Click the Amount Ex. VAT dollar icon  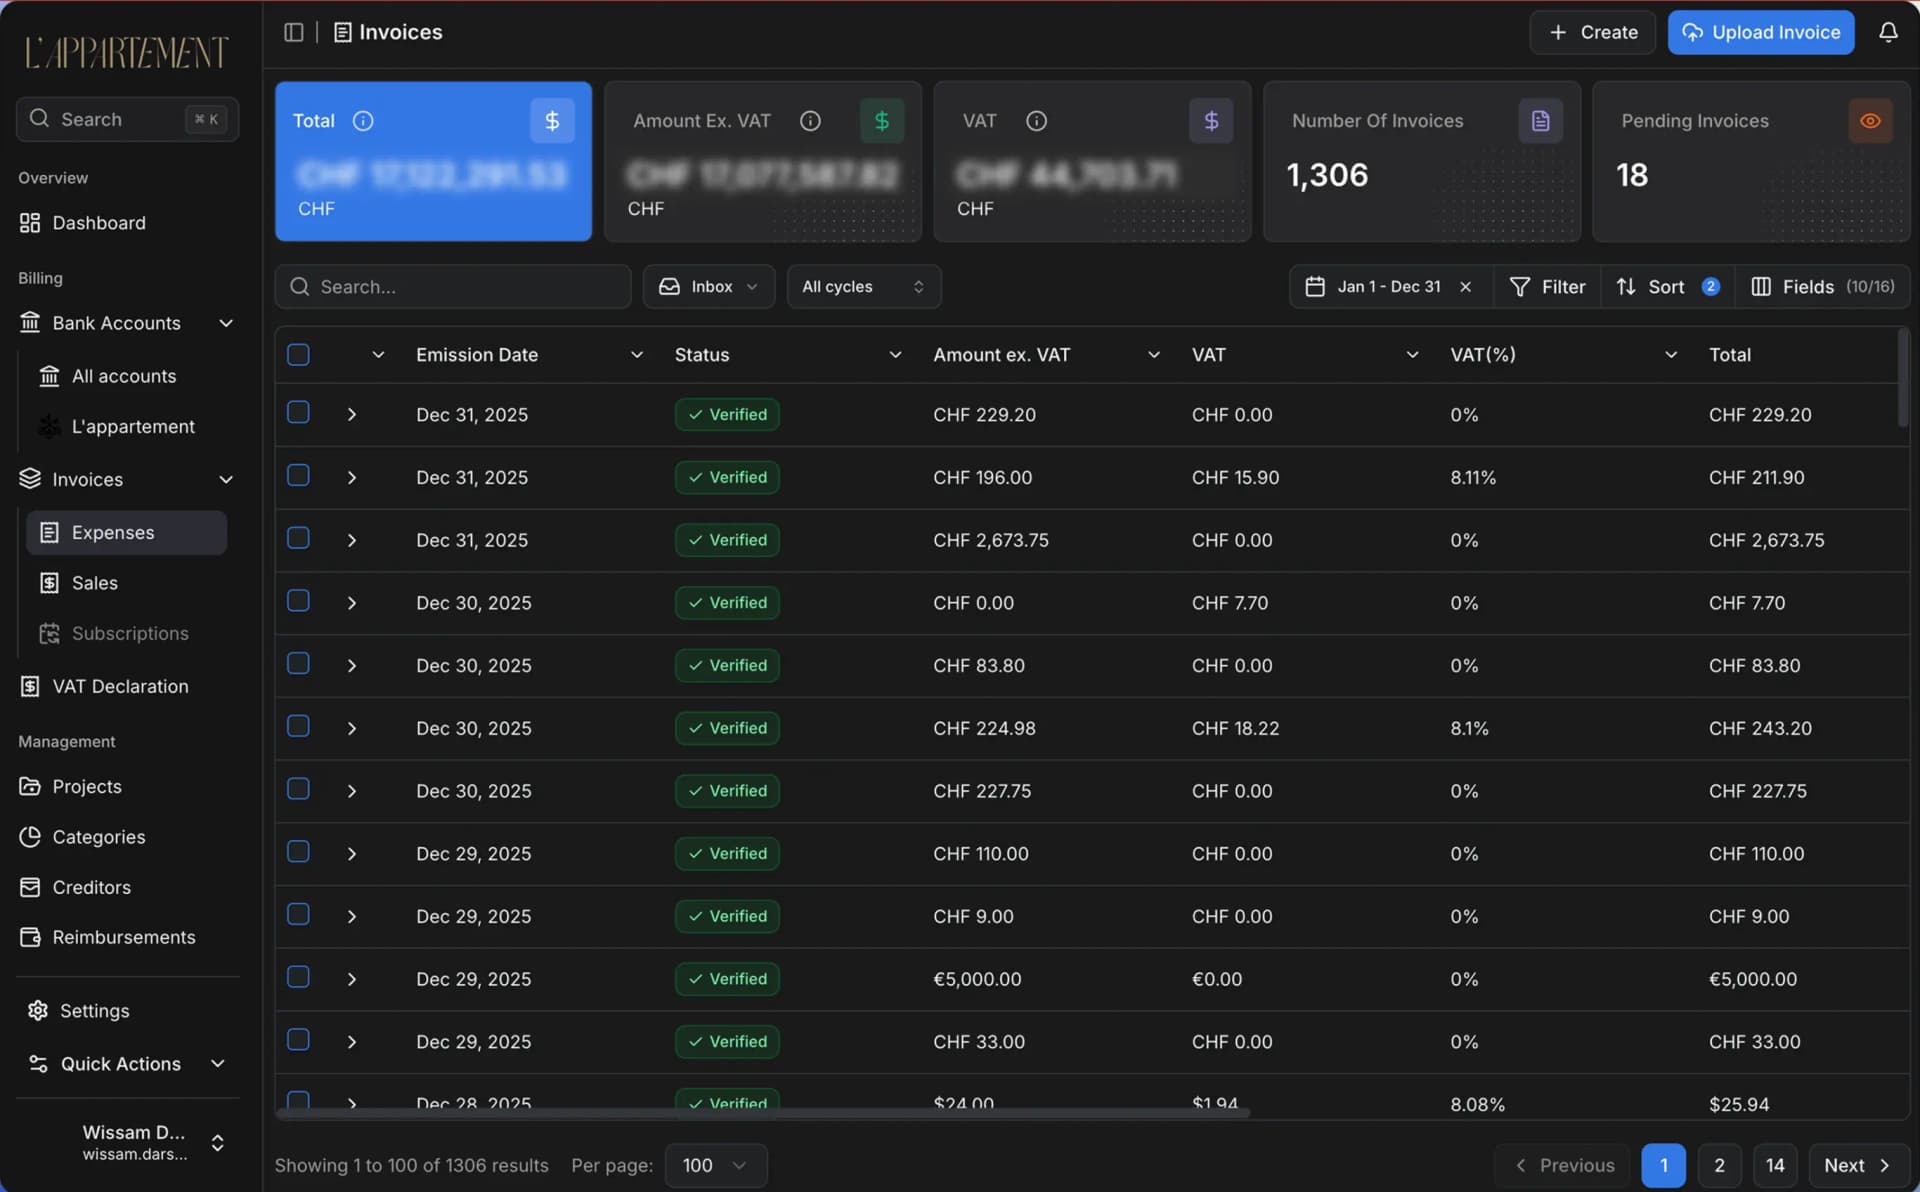[881, 121]
